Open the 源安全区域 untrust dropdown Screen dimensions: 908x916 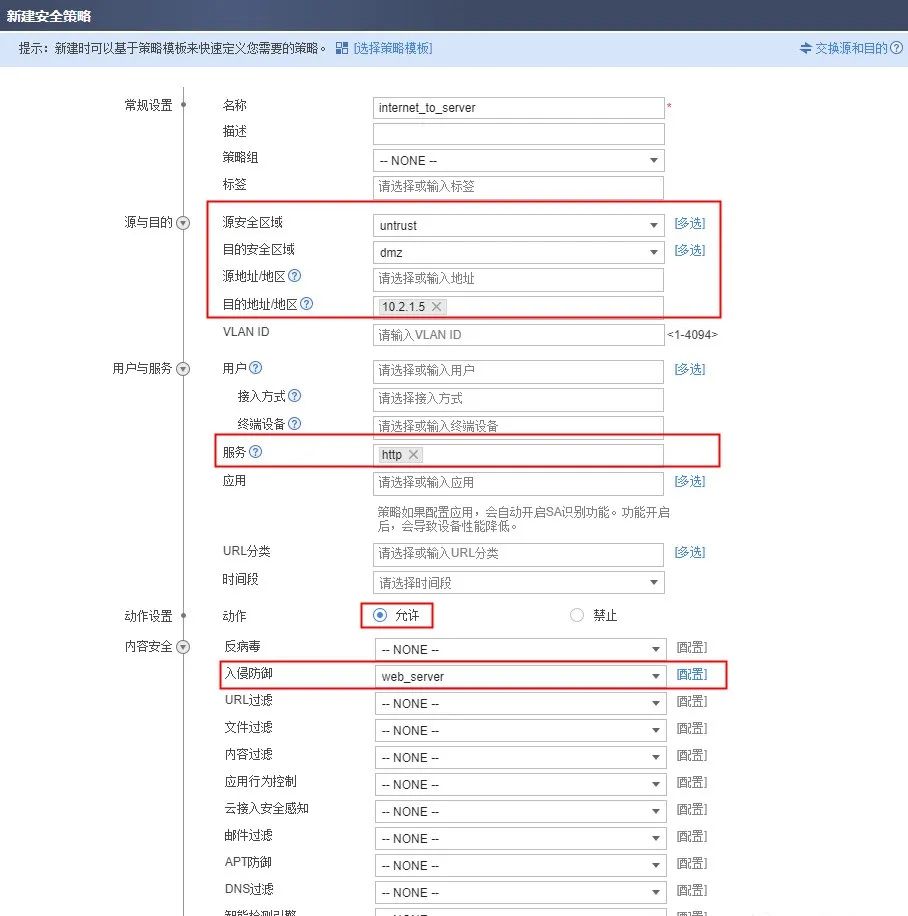[518, 225]
